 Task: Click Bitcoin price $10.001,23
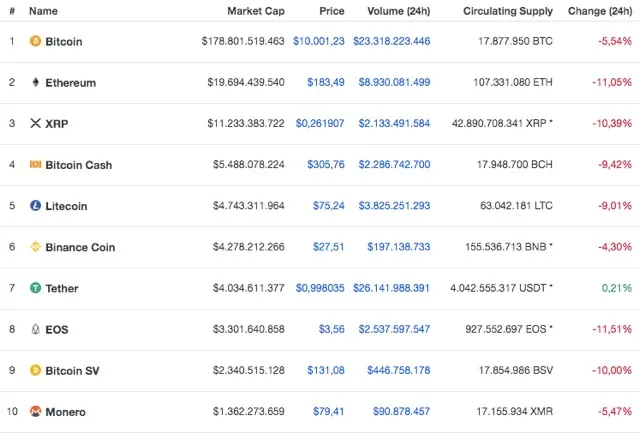pos(319,41)
